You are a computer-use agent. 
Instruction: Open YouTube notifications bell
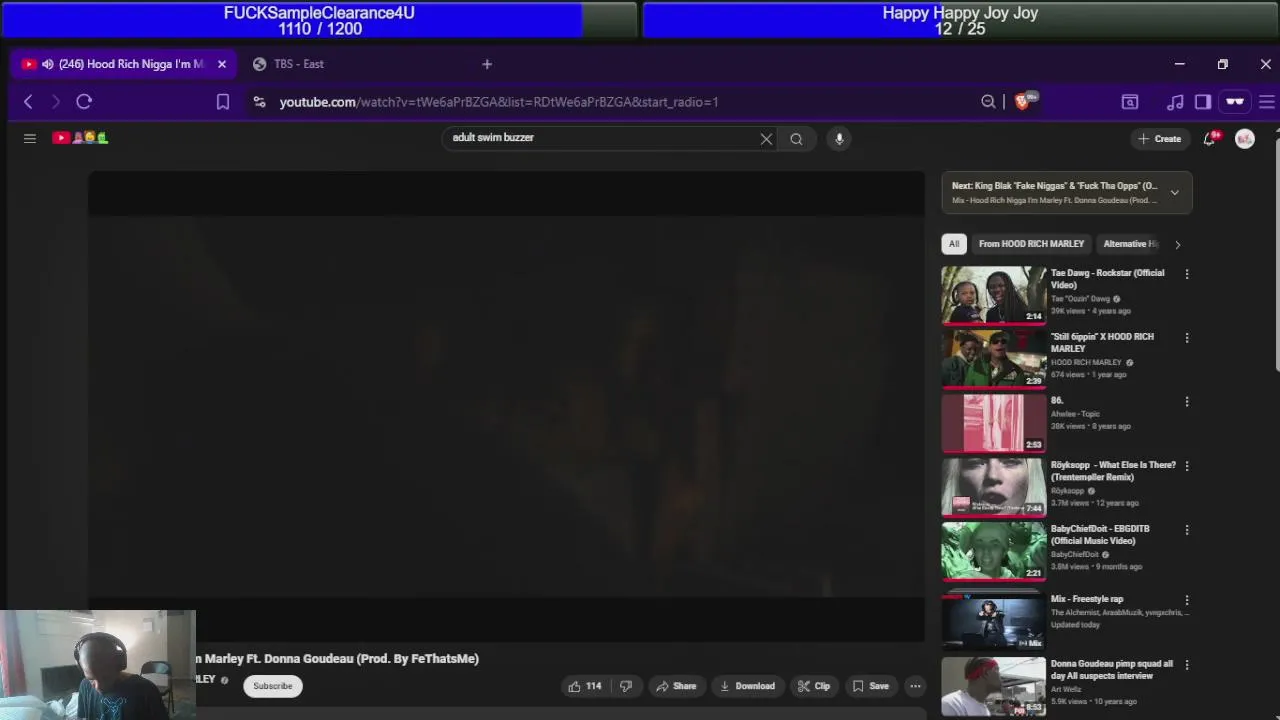click(1209, 138)
